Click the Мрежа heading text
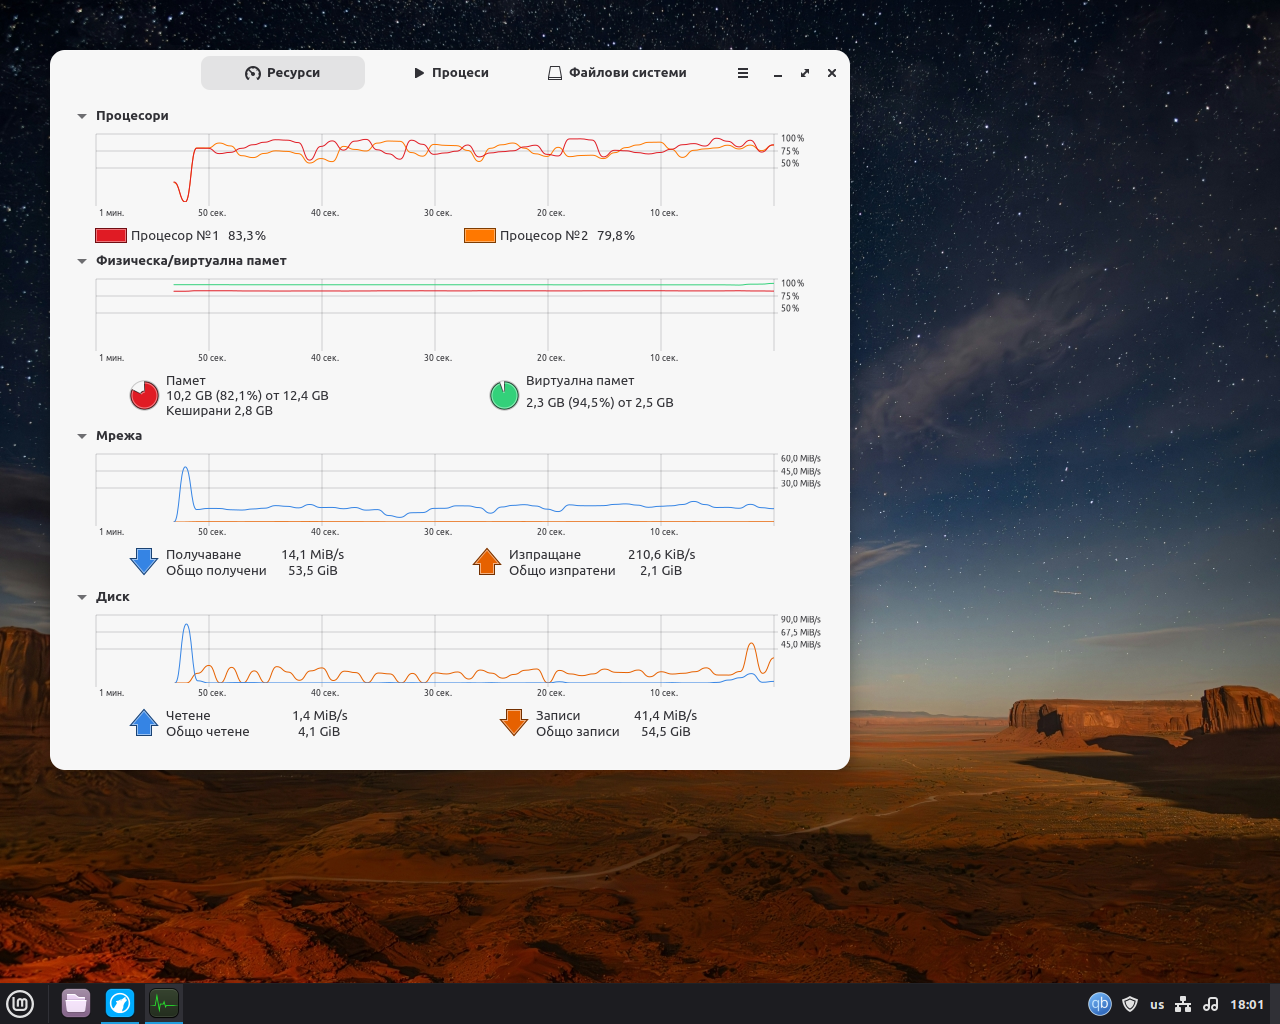Image resolution: width=1280 pixels, height=1024 pixels. click(x=119, y=436)
